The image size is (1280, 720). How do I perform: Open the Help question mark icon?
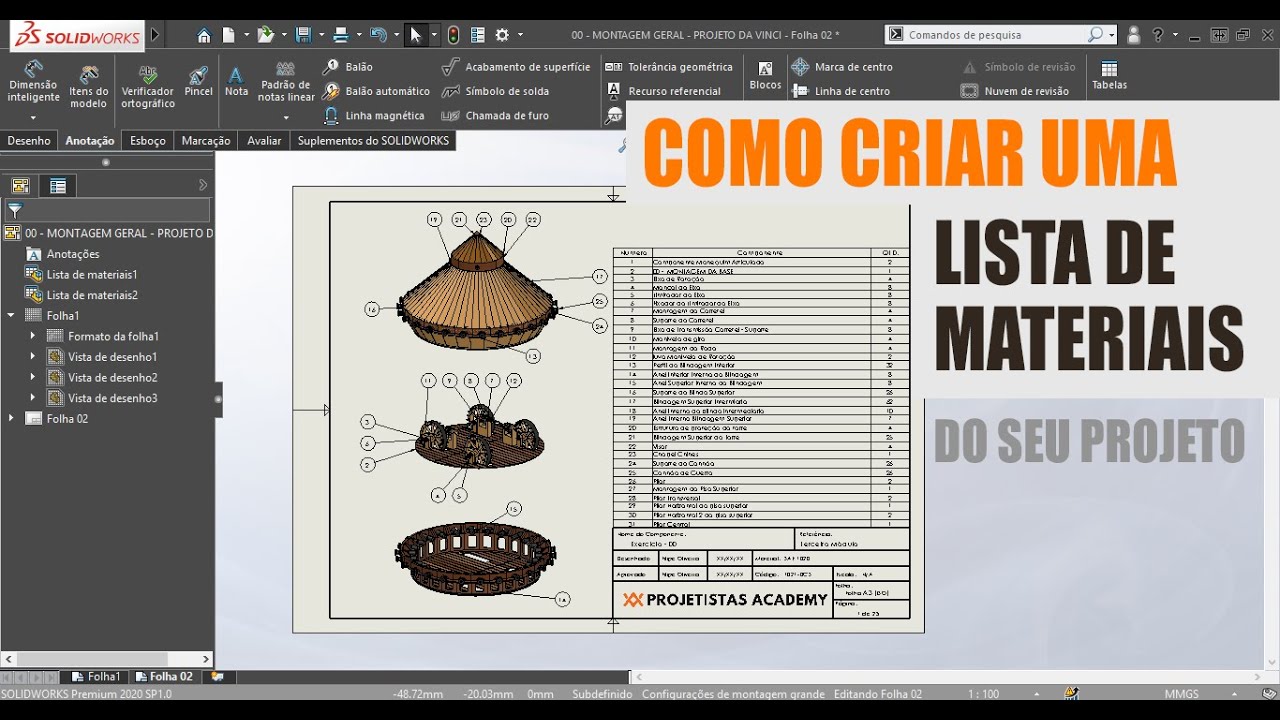[1158, 35]
